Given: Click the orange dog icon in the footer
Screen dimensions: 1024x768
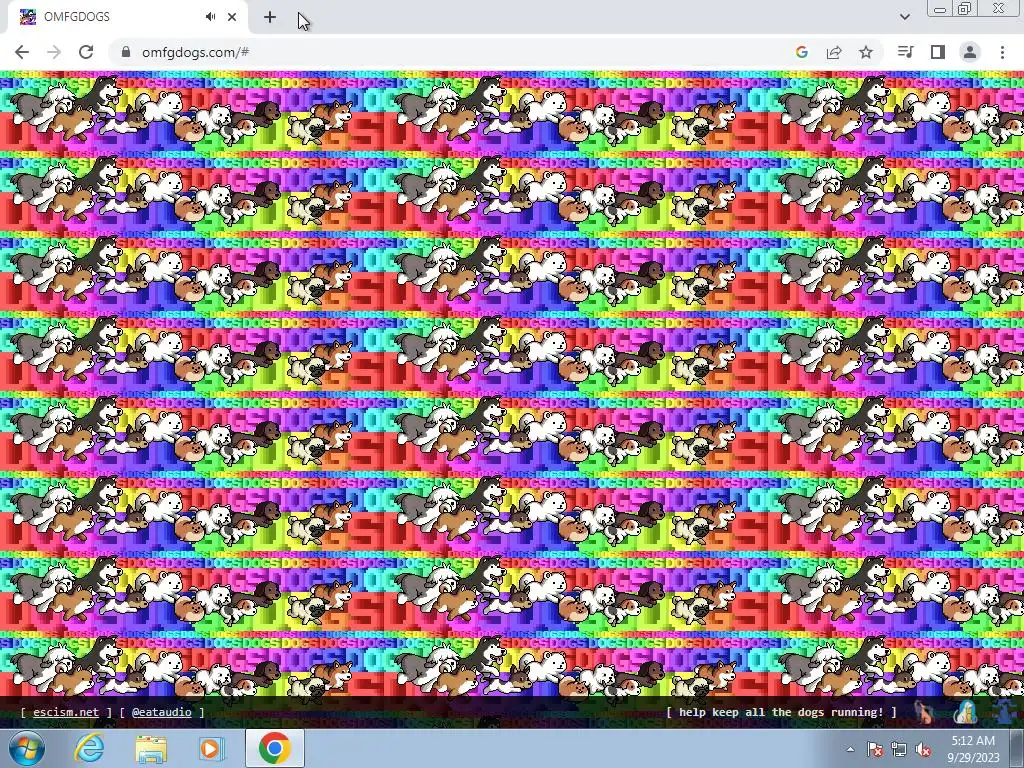Looking at the screenshot, I should [x=925, y=712].
